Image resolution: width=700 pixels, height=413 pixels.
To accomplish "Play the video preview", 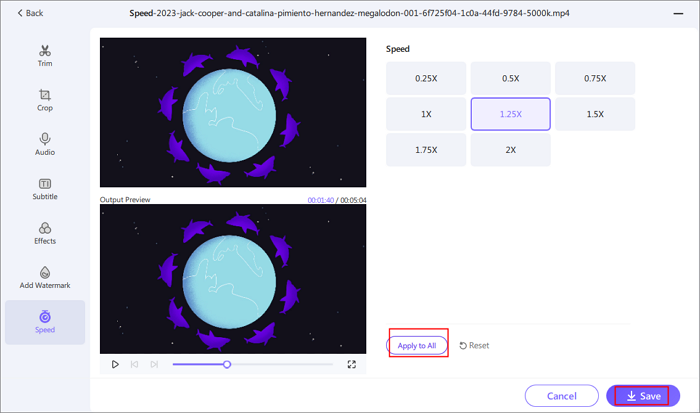I will 115,365.
